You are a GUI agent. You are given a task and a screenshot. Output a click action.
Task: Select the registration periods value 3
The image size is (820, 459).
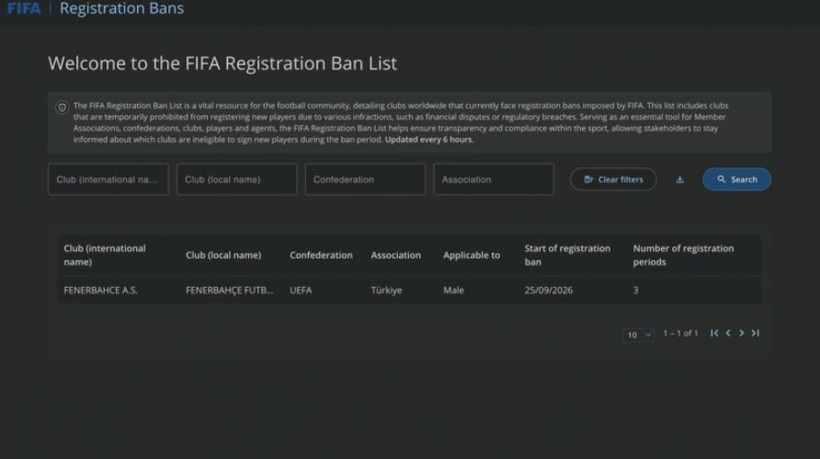click(636, 290)
